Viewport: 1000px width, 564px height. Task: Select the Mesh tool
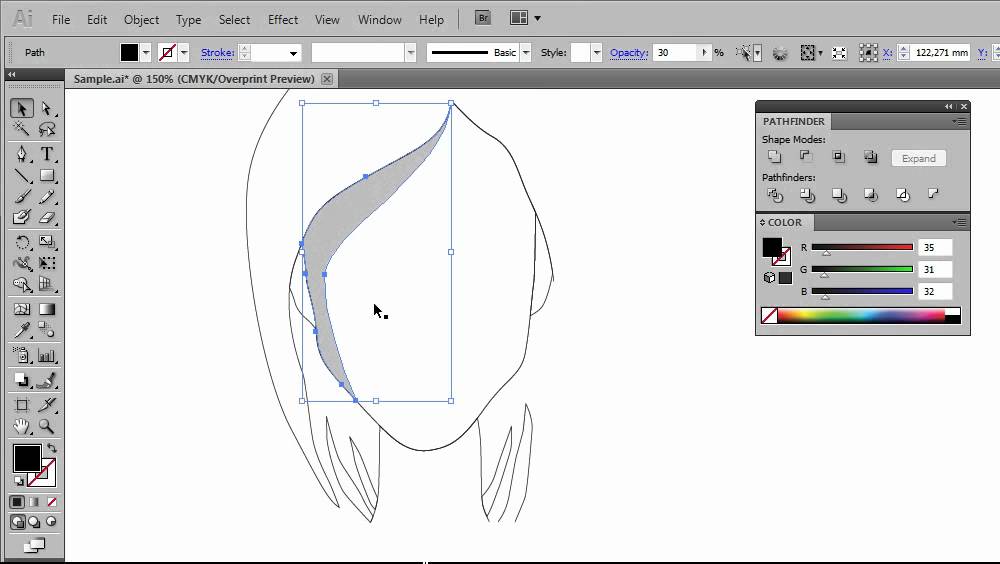point(22,309)
